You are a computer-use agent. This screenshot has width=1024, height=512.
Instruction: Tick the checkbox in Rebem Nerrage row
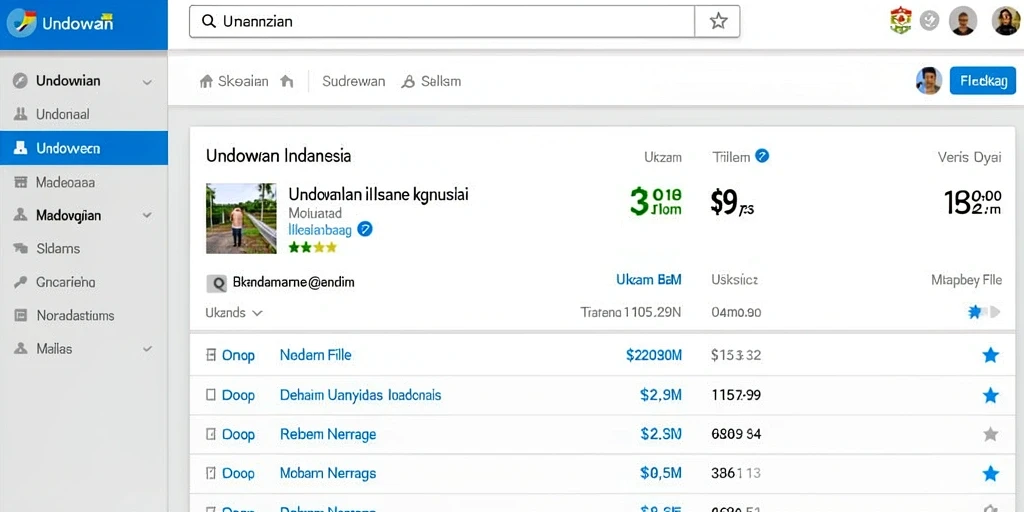210,434
